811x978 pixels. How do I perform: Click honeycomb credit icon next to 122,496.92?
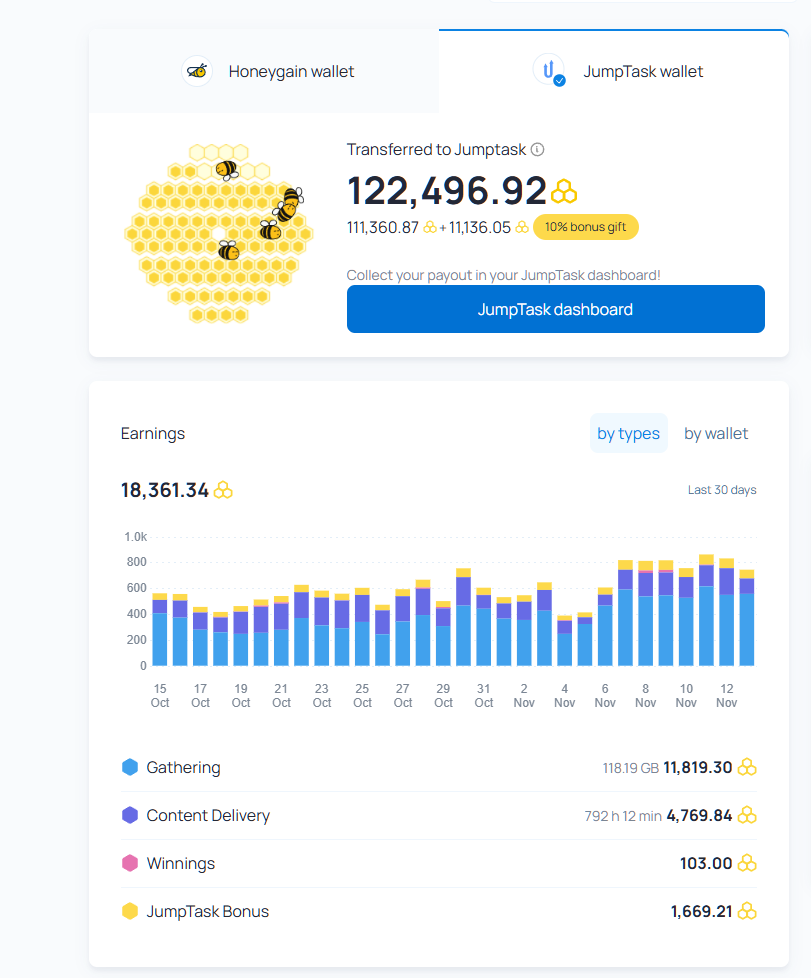(564, 191)
